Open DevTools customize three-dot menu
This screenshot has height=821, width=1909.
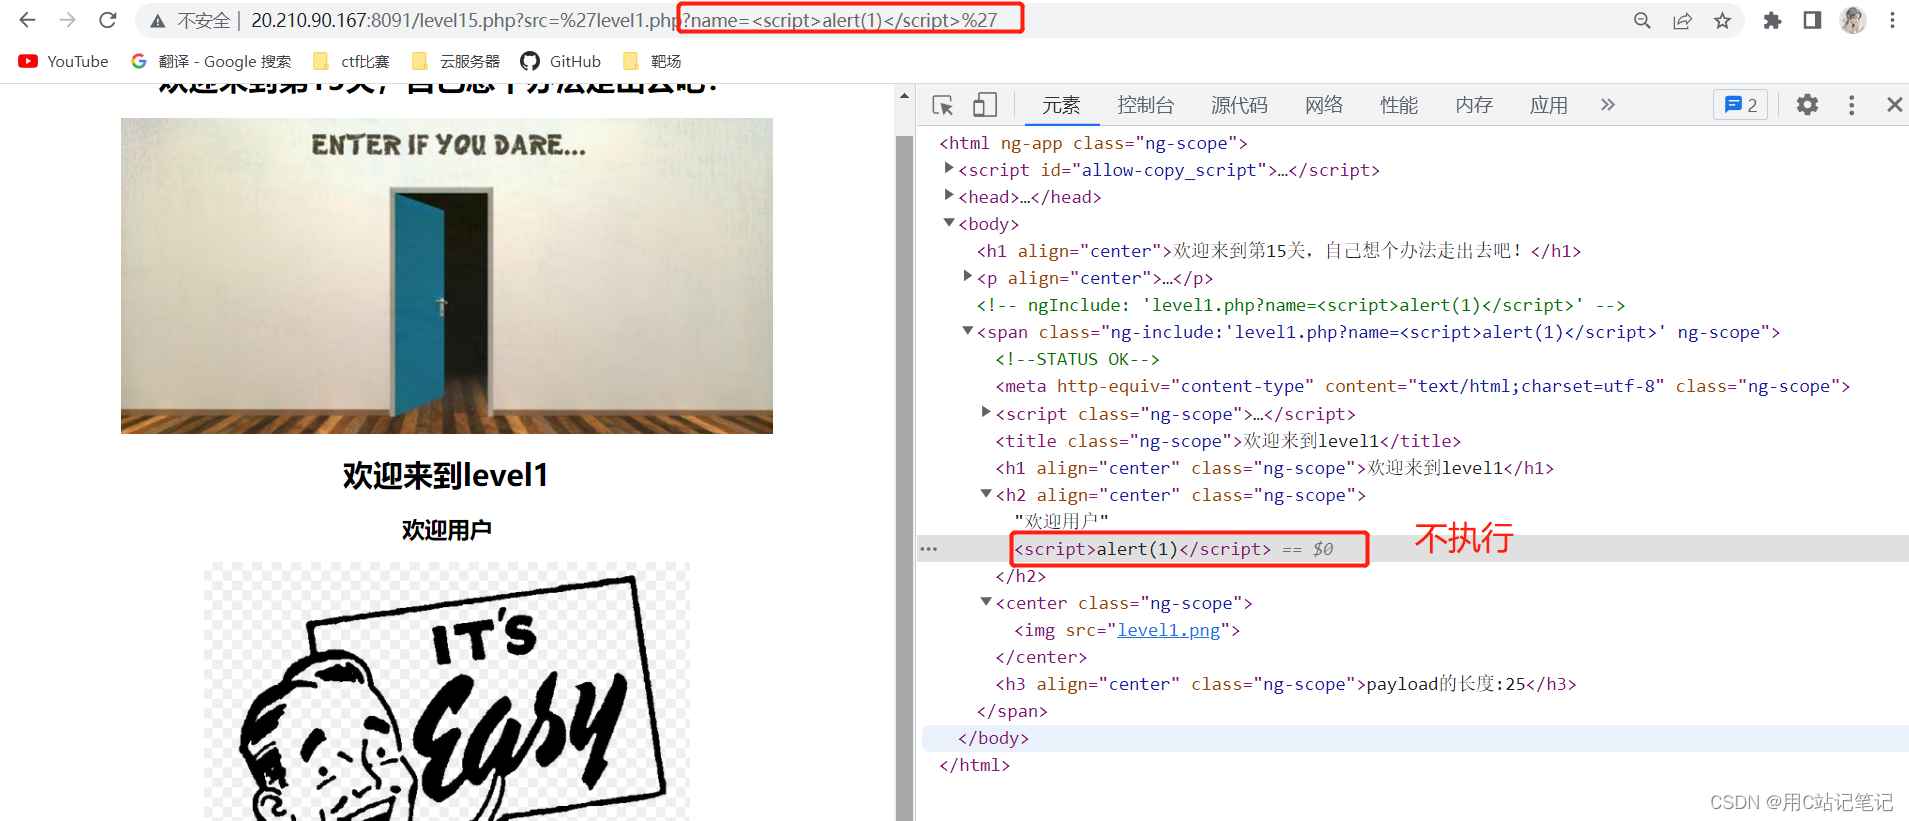[1851, 105]
